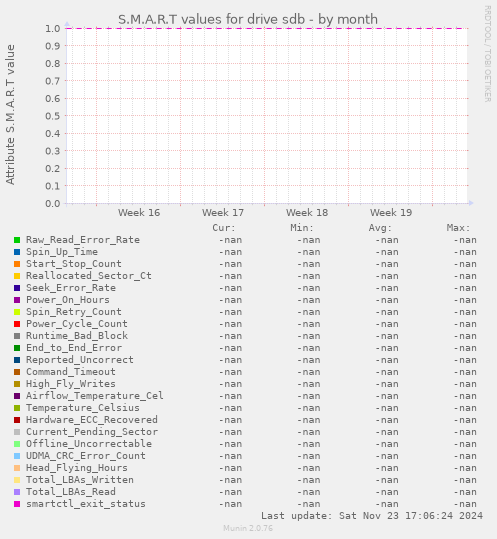Select the Week 19 axis label
The image size is (497, 539).
coord(391,212)
